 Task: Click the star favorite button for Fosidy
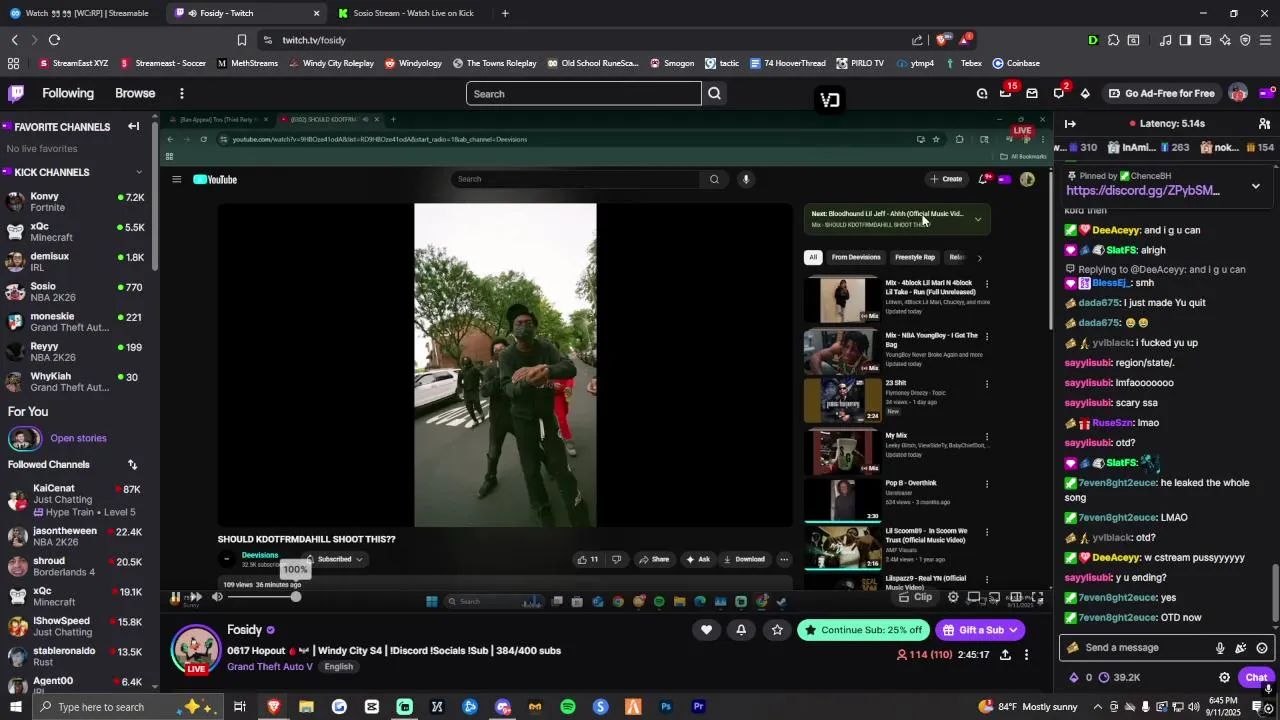(777, 630)
